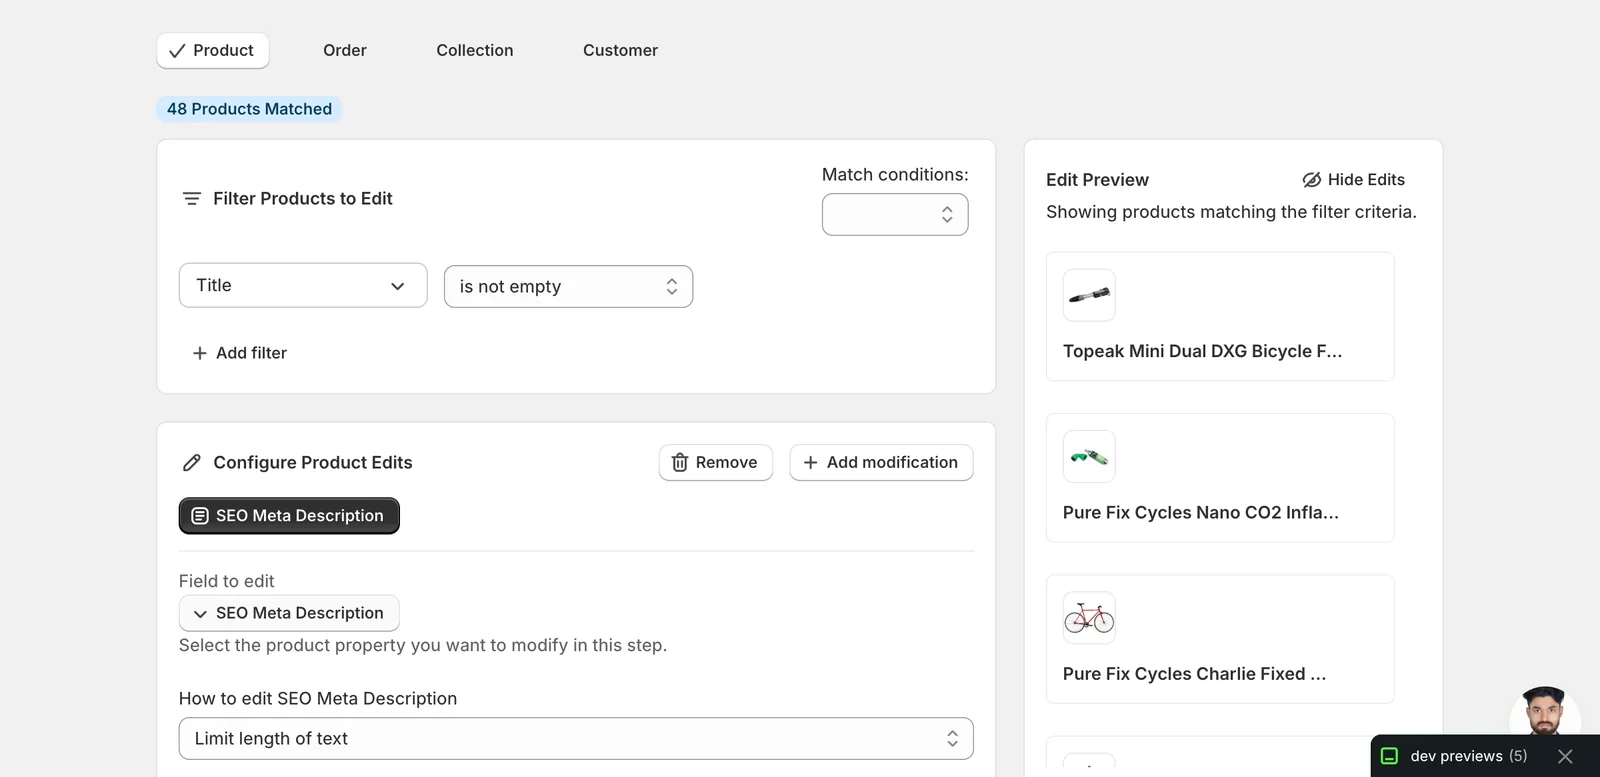
Task: Click the Edit Preview heading
Action: pyautogui.click(x=1097, y=180)
